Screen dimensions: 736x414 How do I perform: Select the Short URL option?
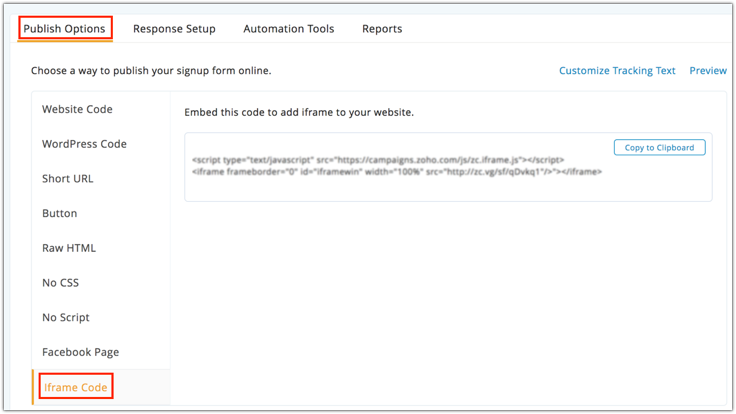(x=67, y=179)
